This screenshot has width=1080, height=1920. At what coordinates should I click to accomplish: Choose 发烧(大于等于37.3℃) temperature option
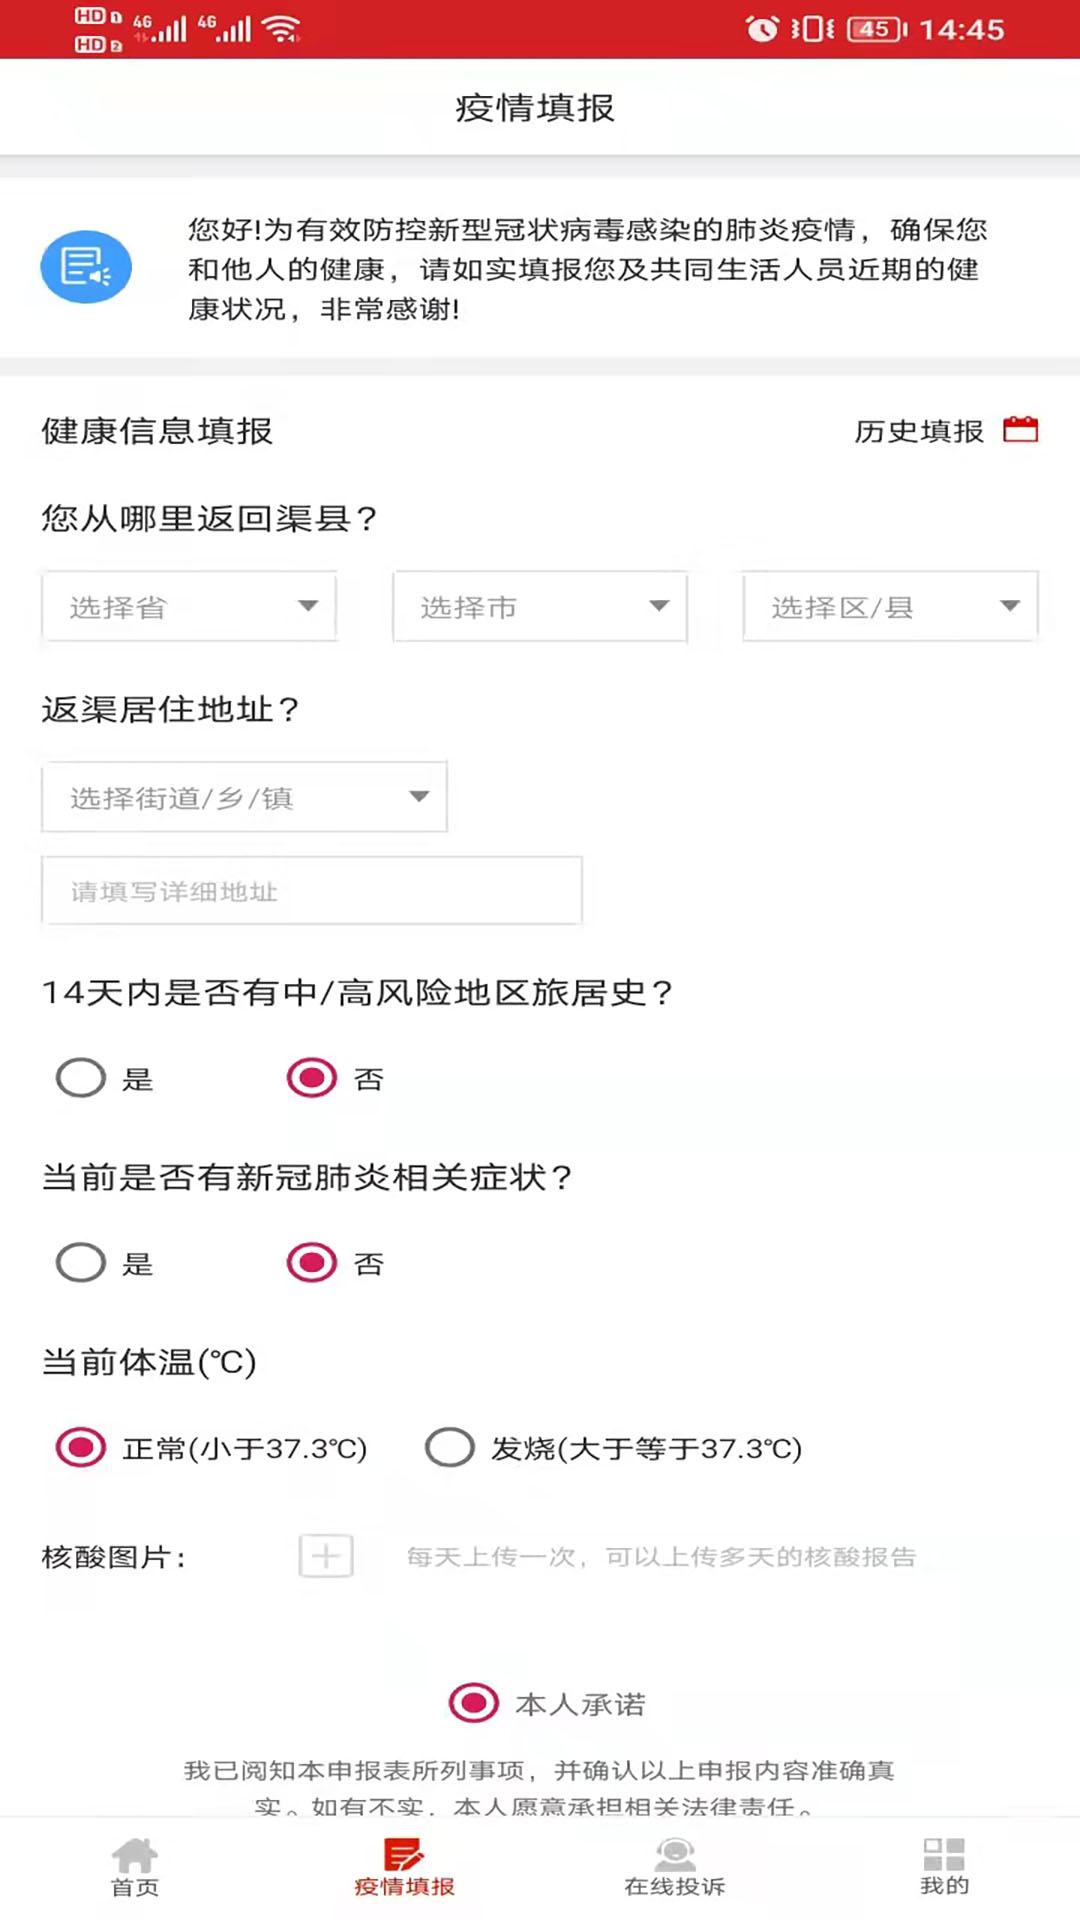pos(450,1447)
